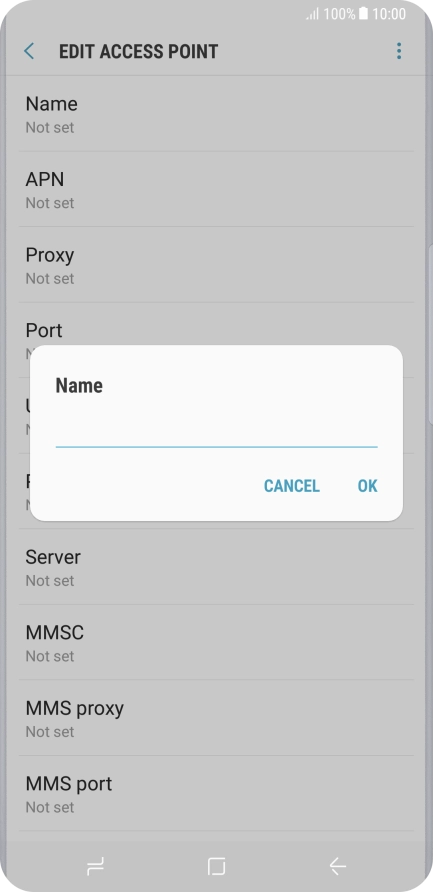
Task: Tap the home navigation button
Action: pyautogui.click(x=216, y=866)
